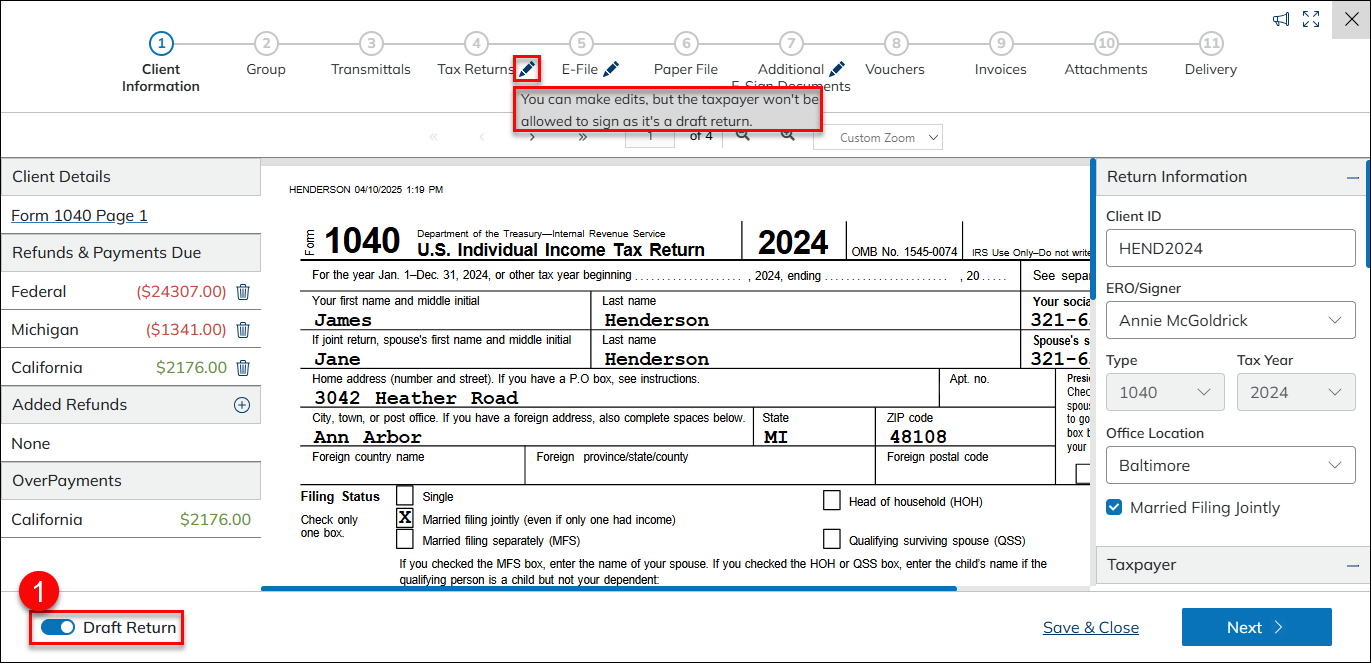Click the pencil icon beside Tax Returns

tap(527, 69)
